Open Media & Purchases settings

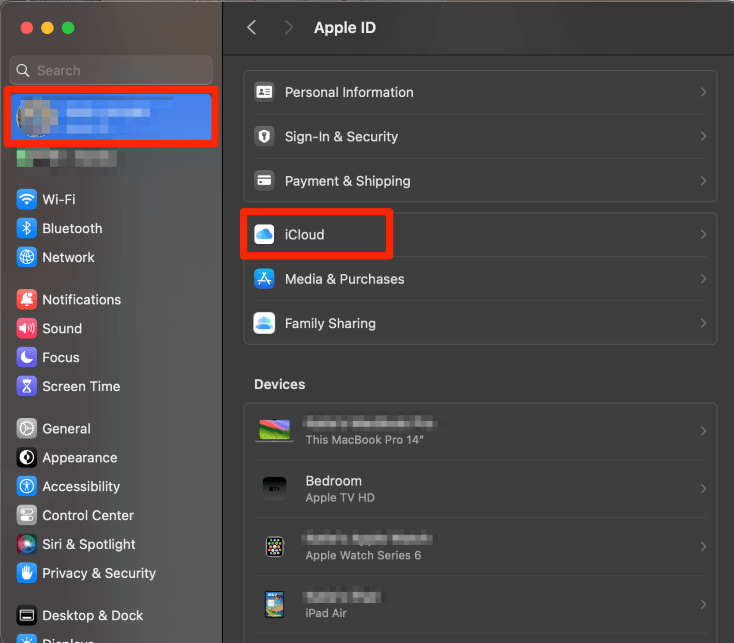[344, 279]
